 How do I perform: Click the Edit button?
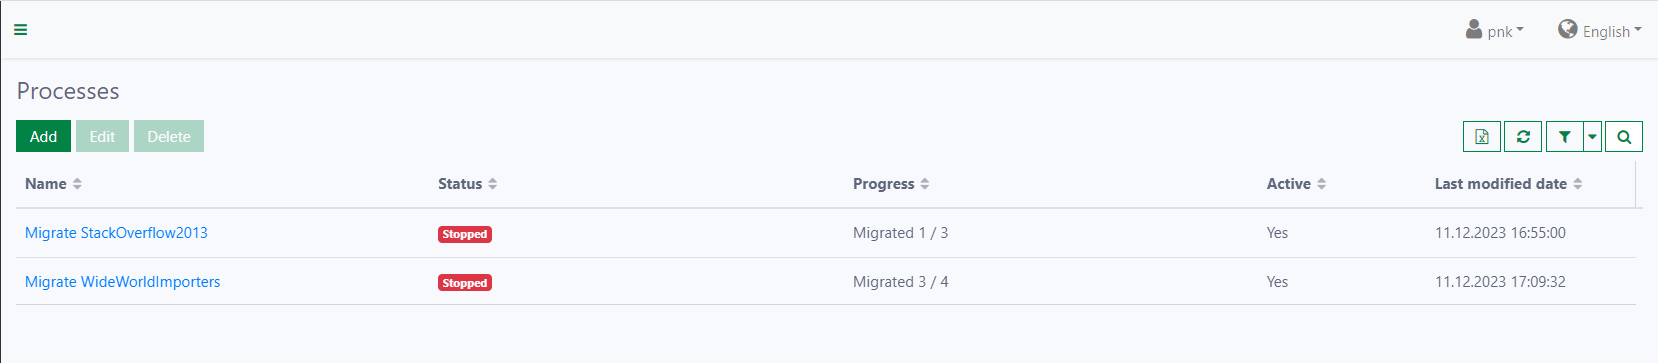coord(102,136)
